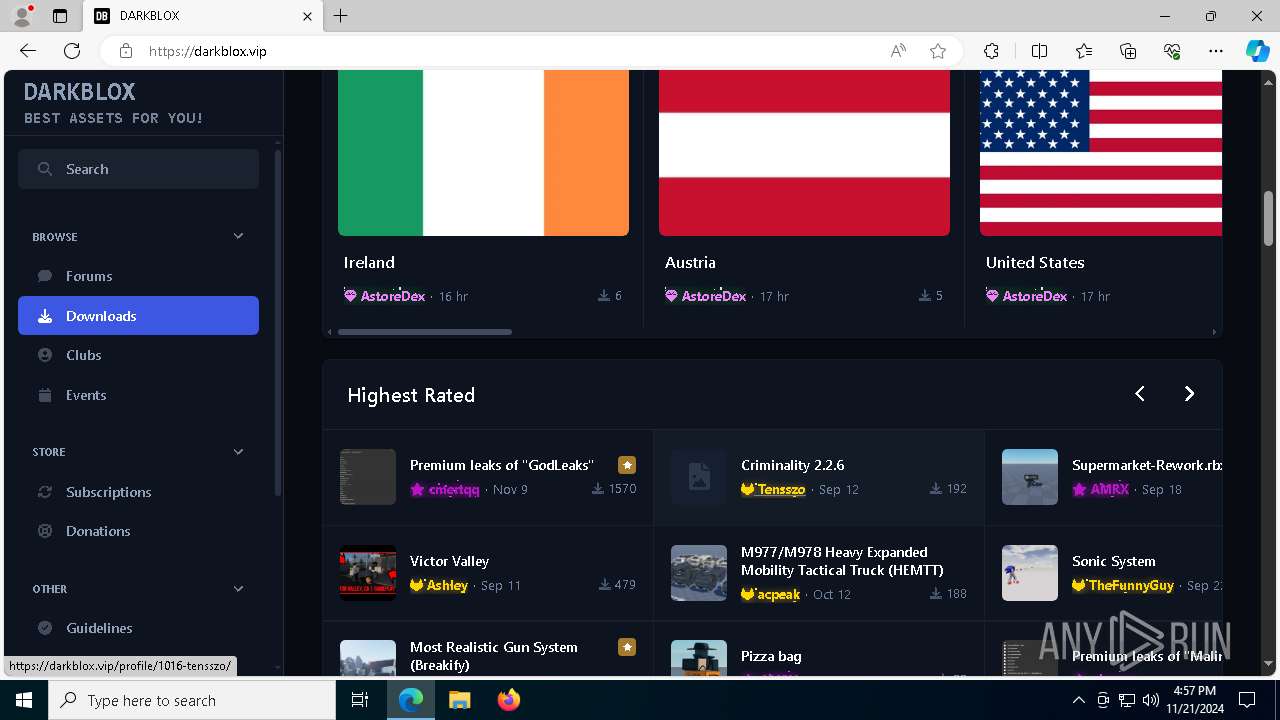
Task: Open Criminality 2.2.6 download
Action: (792, 465)
